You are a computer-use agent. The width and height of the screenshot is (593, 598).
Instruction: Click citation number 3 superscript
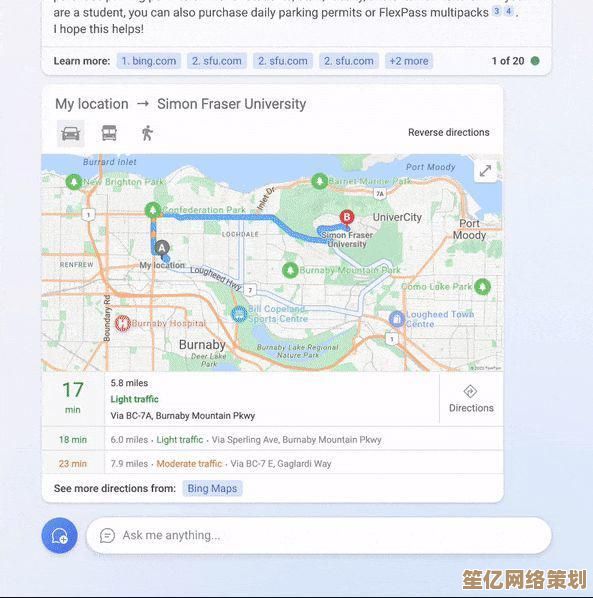pos(496,11)
